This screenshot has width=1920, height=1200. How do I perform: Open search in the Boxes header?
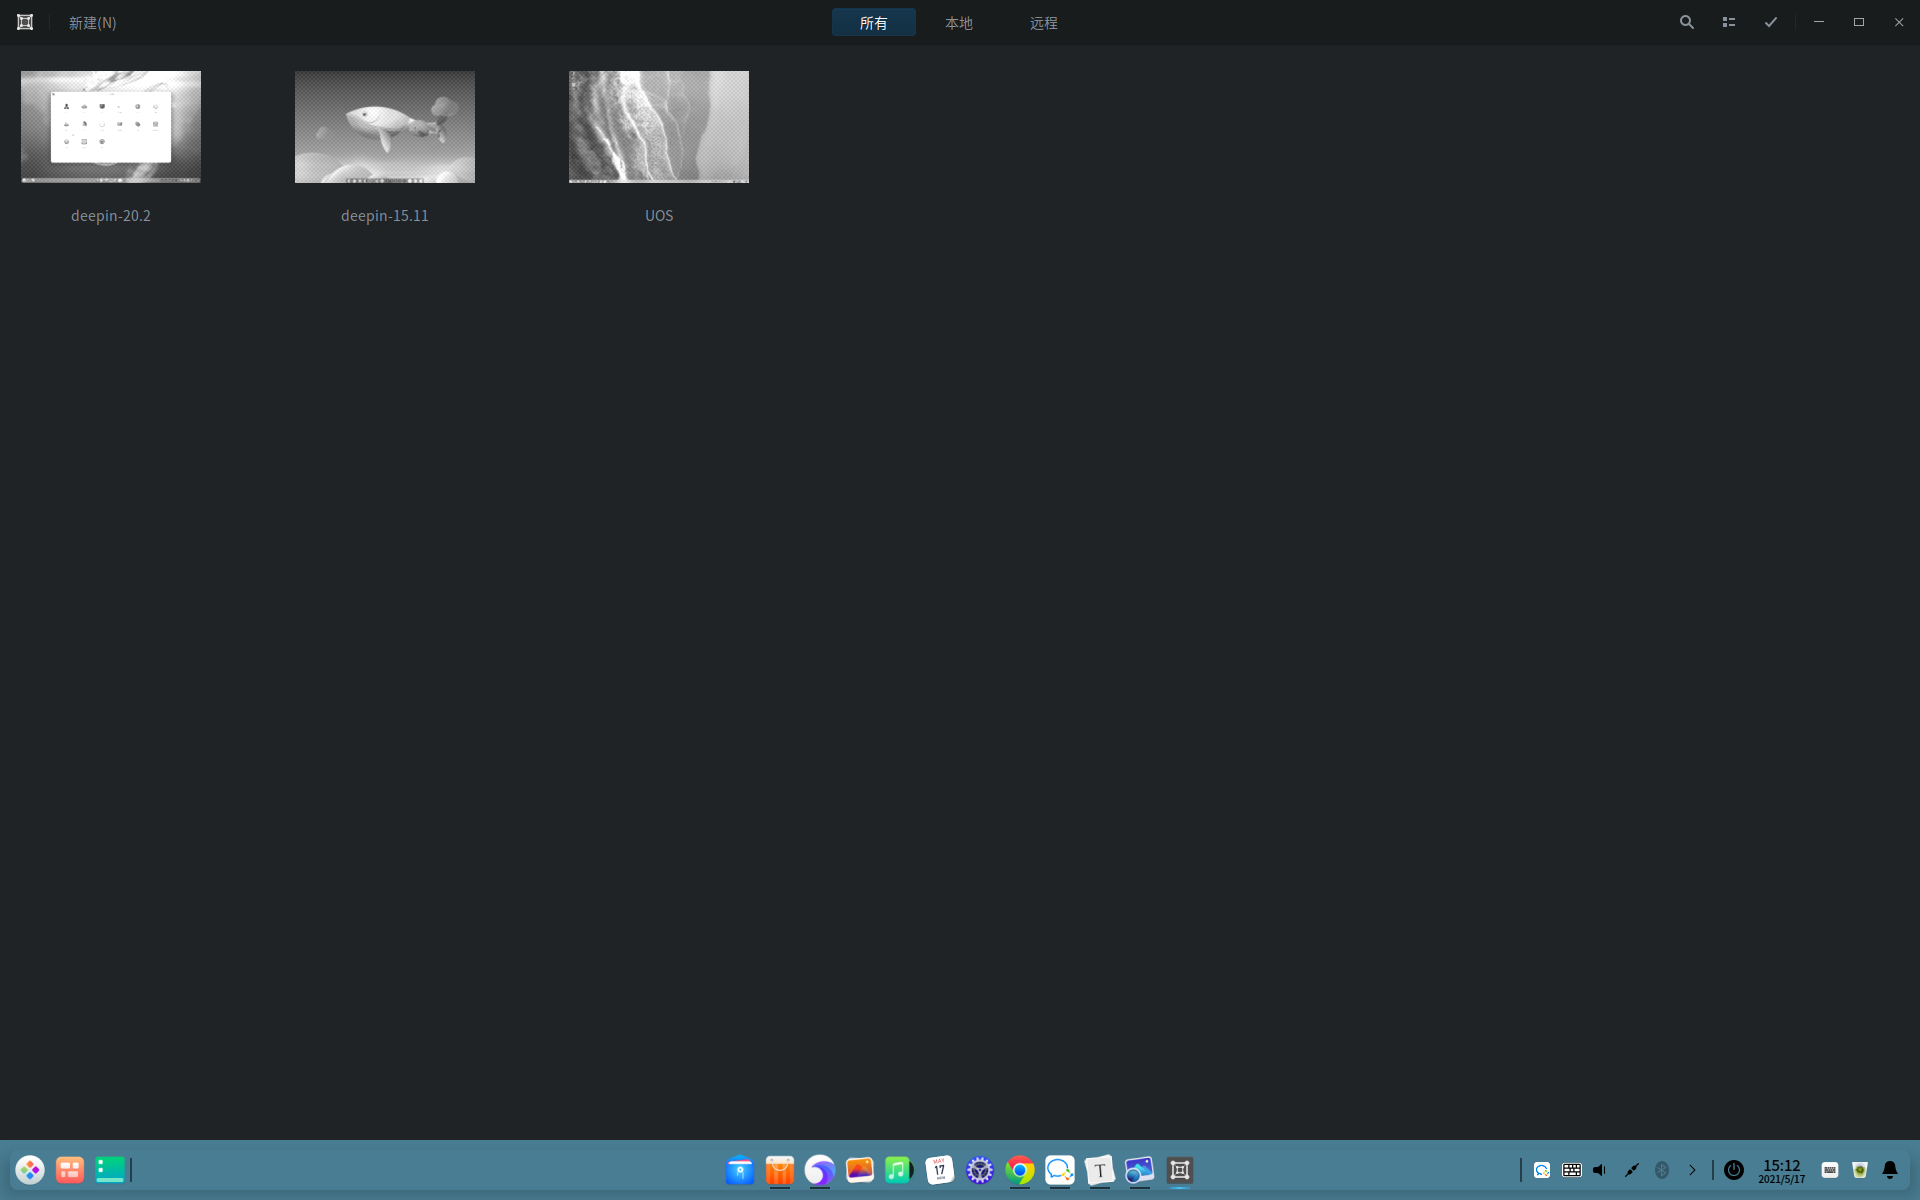[x=1686, y=22]
